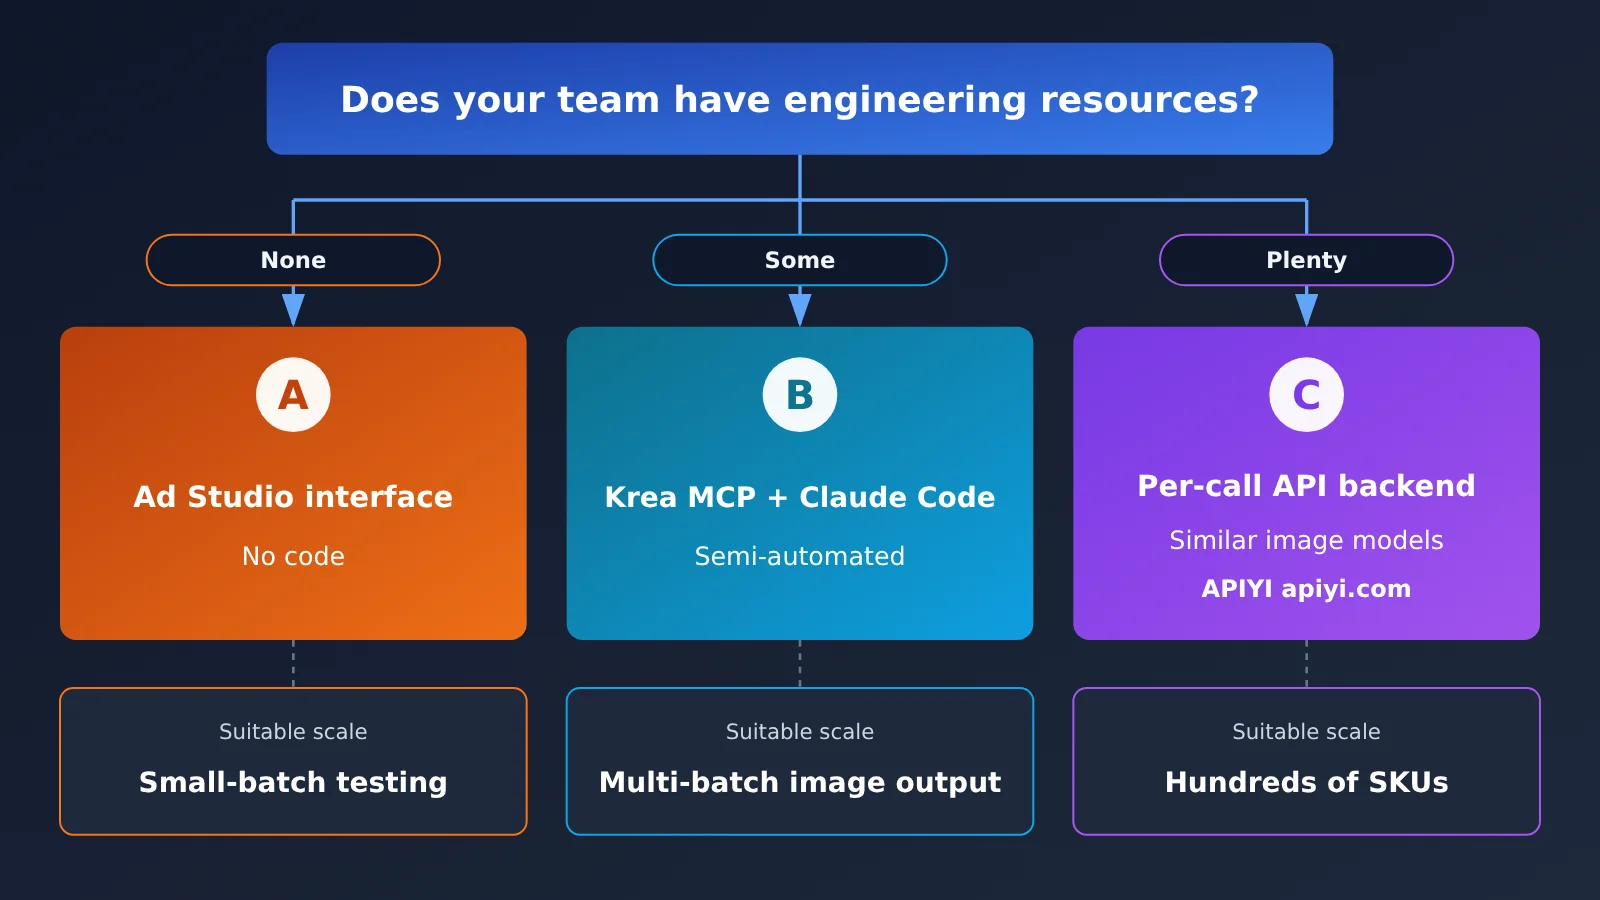1600x900 pixels.
Task: Select the Some pill label
Action: [800, 260]
